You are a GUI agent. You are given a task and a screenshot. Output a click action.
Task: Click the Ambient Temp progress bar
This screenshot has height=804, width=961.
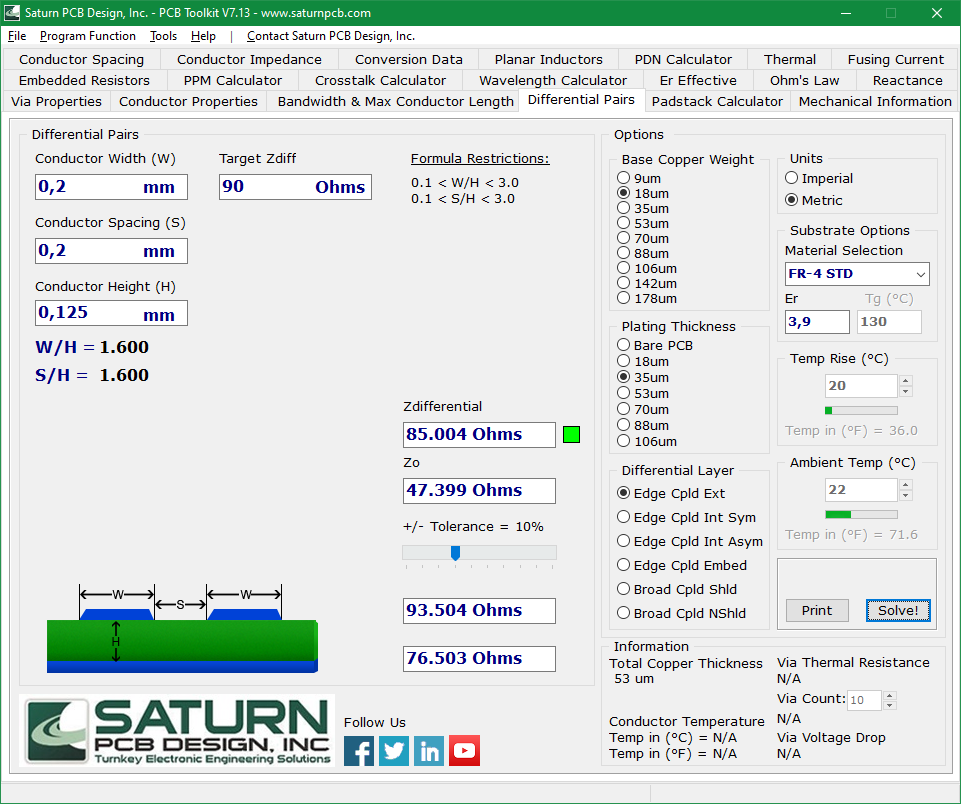point(861,514)
